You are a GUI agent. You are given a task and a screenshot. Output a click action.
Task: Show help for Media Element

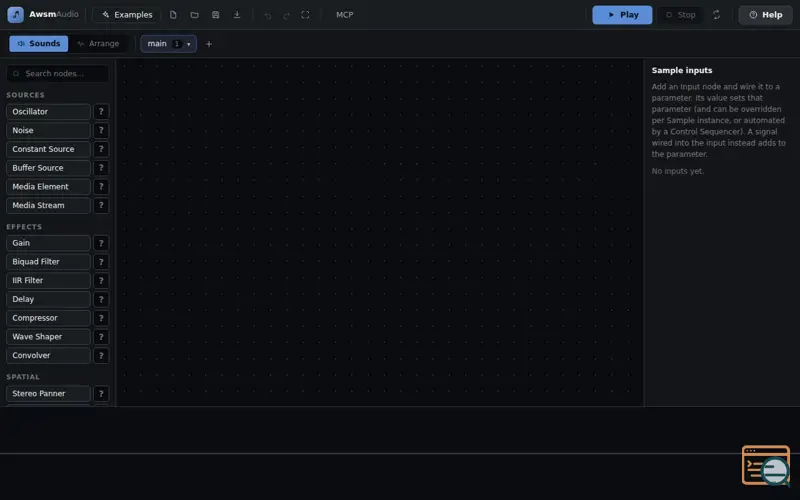(x=101, y=187)
